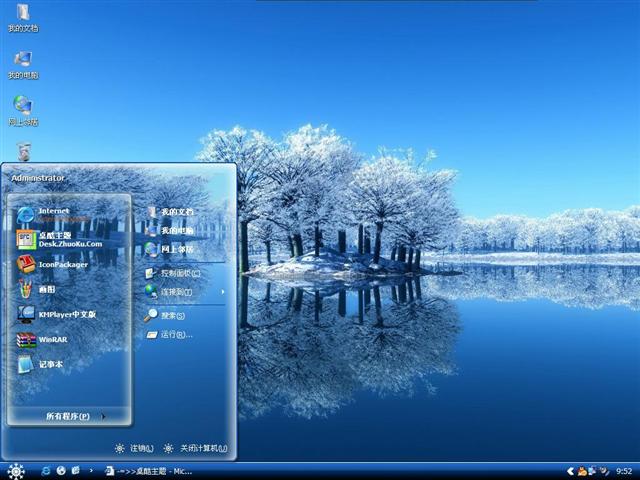This screenshot has height=480, width=640.
Task: Expand hidden system tray icons chevron
Action: tap(571, 471)
